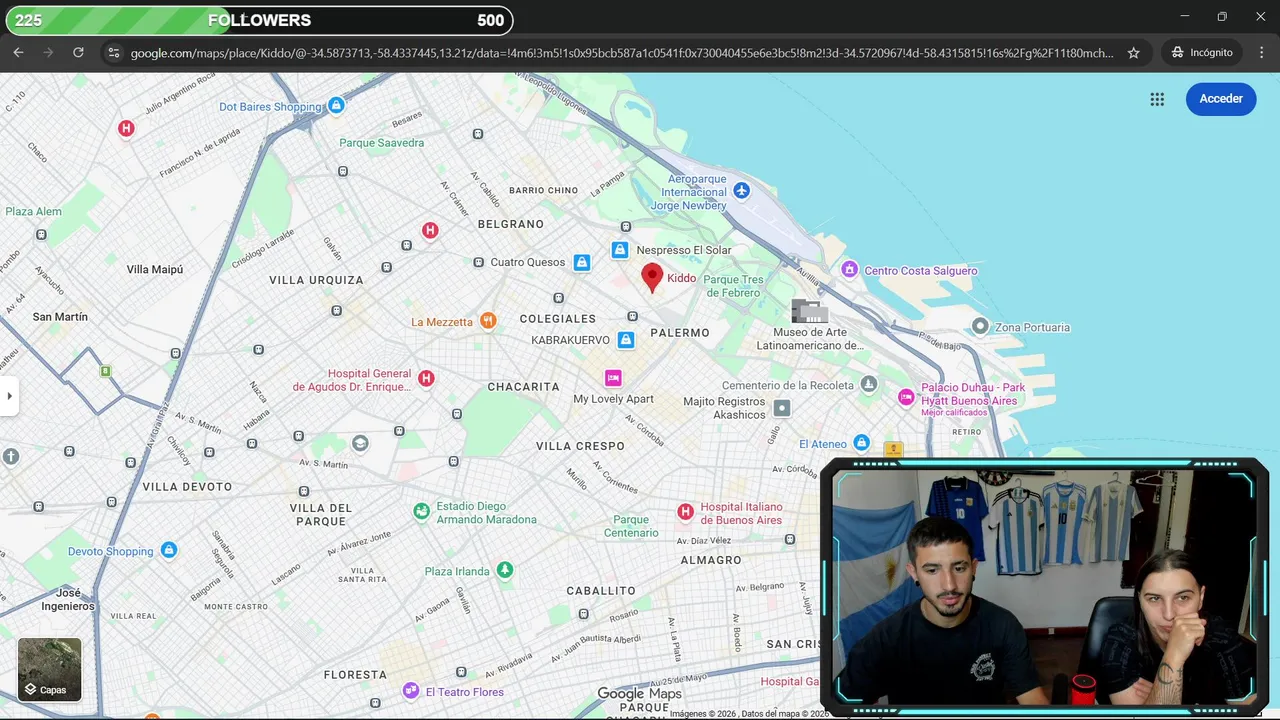This screenshot has width=1280, height=720.
Task: Click the Parque Saavedra label
Action: point(381,143)
